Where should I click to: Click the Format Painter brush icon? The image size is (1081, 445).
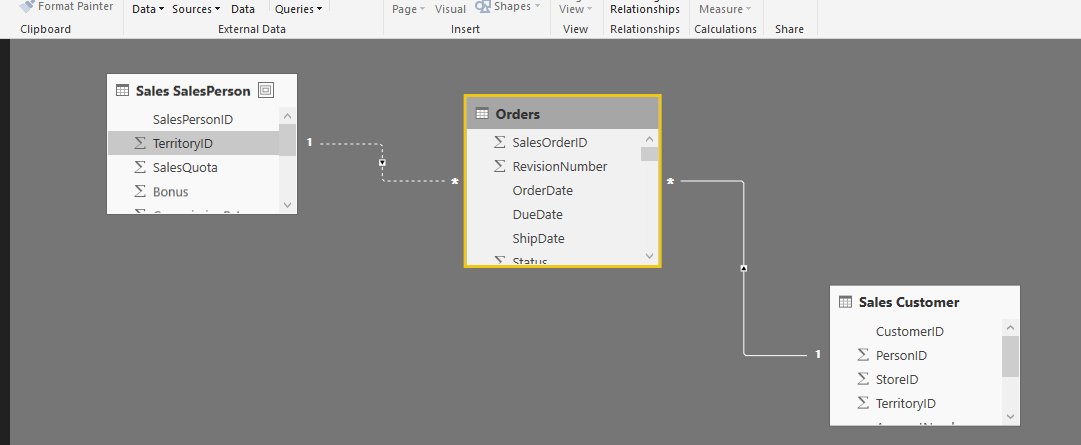26,6
